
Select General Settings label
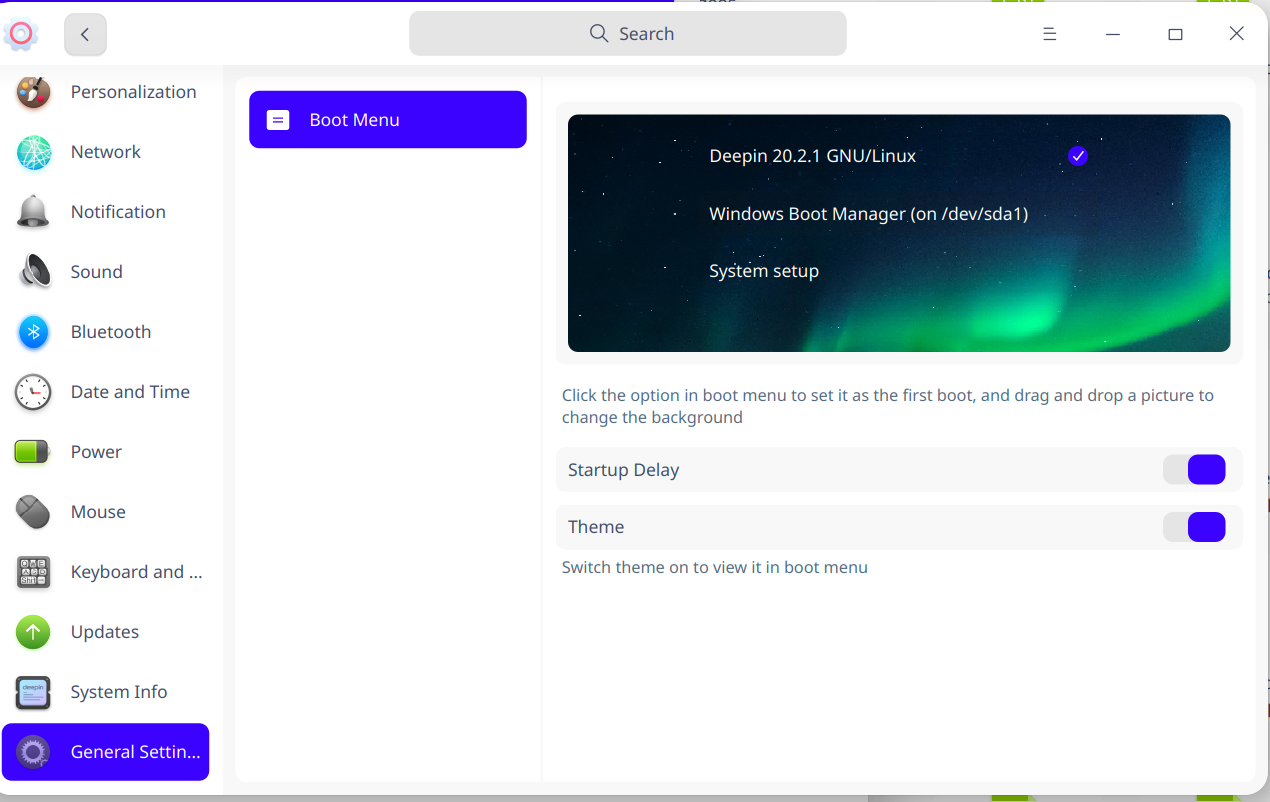(x=136, y=752)
